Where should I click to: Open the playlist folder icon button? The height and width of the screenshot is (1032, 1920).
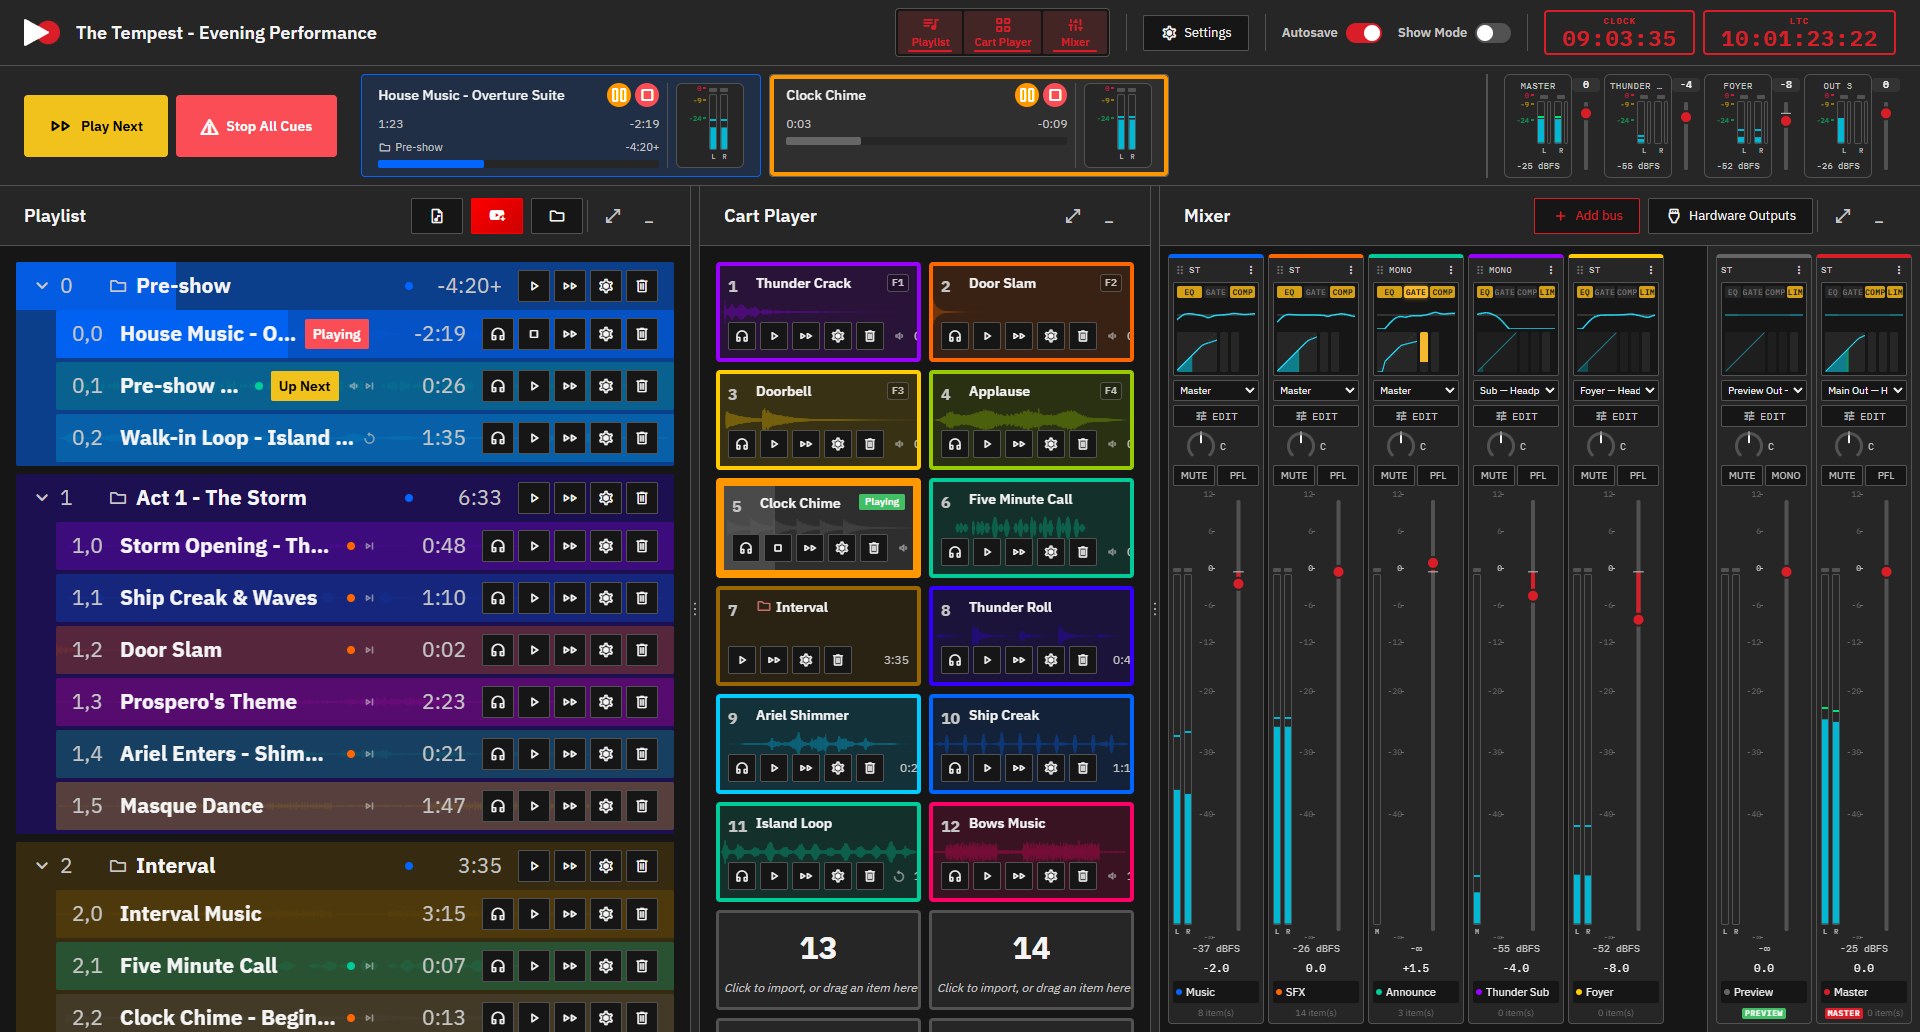click(x=557, y=216)
